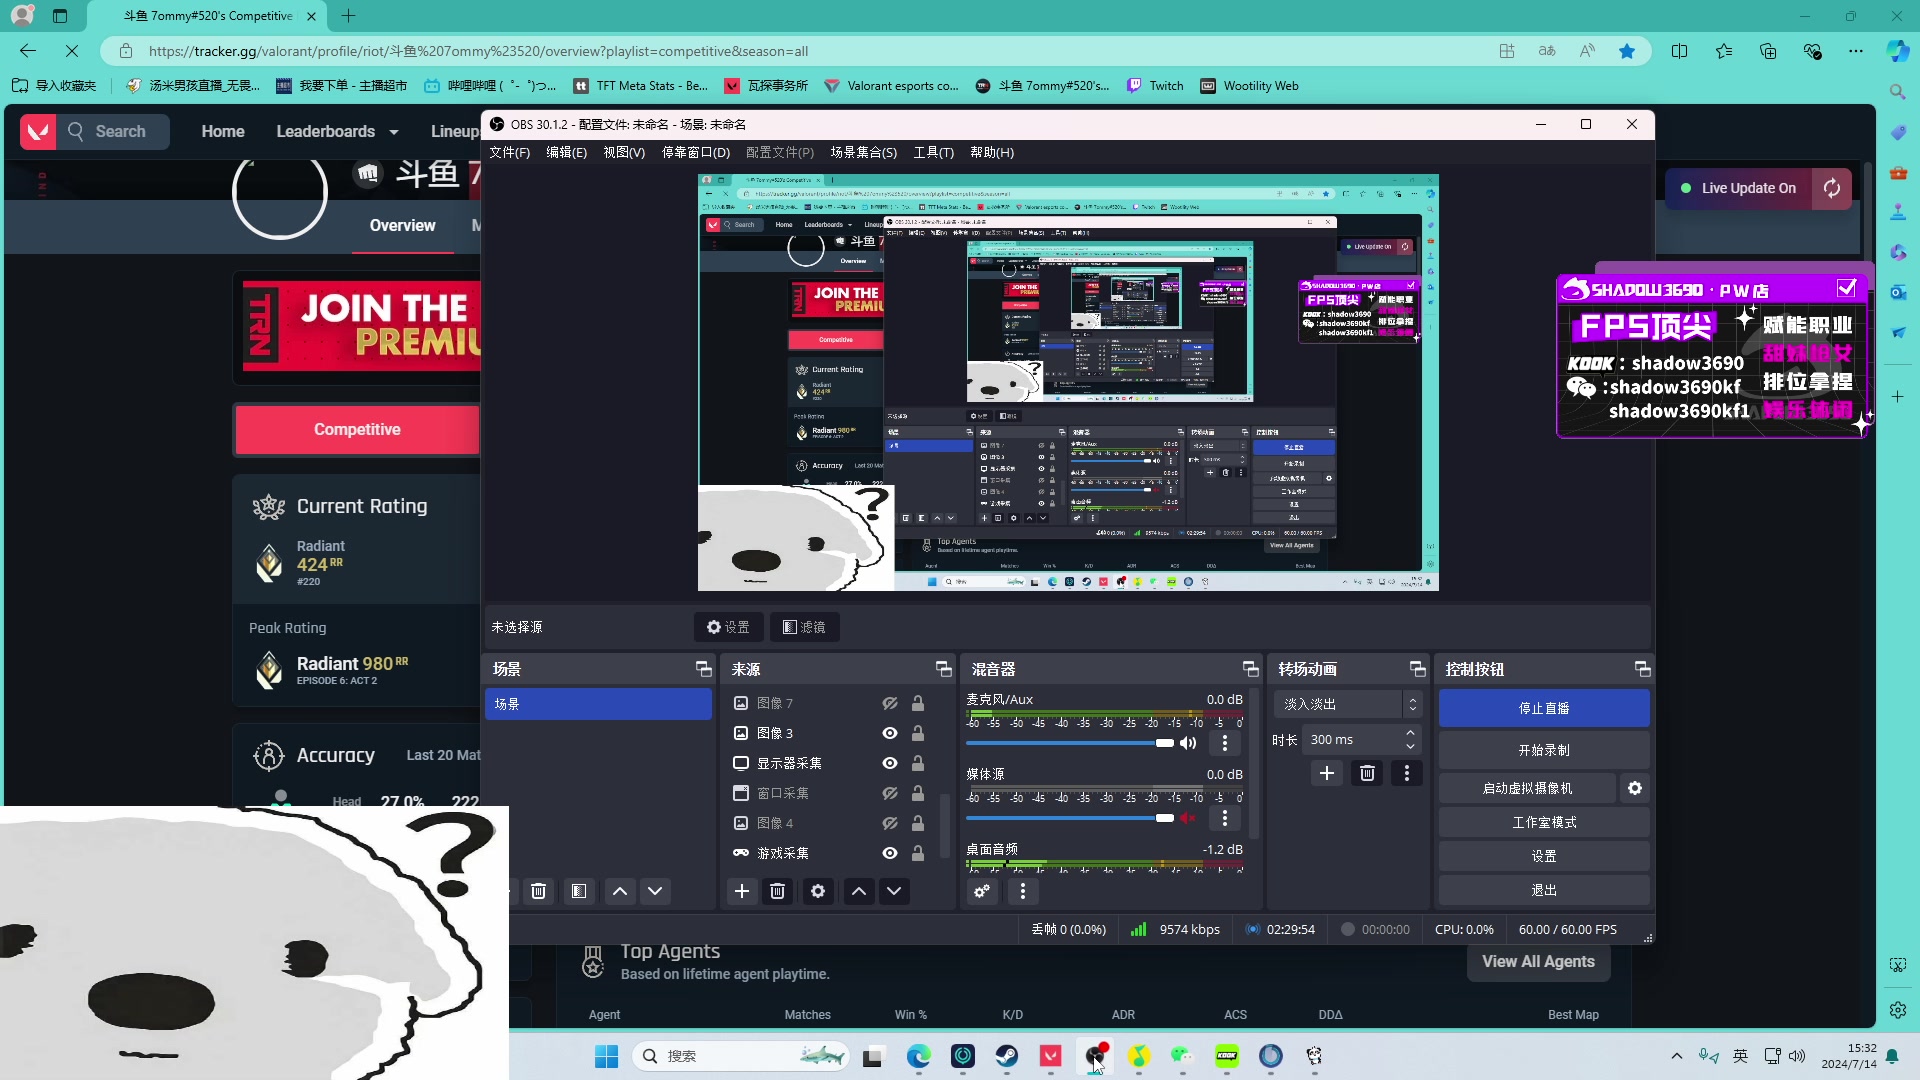Delete transition with trash icon
The width and height of the screenshot is (1920, 1080).
1367,773
